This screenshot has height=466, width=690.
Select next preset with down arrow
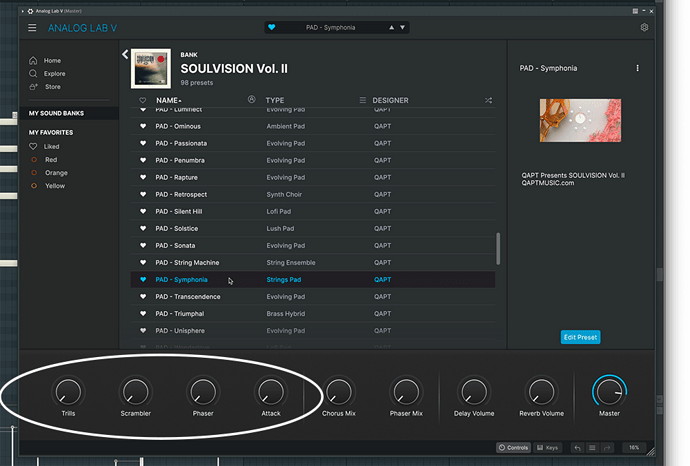pos(402,27)
